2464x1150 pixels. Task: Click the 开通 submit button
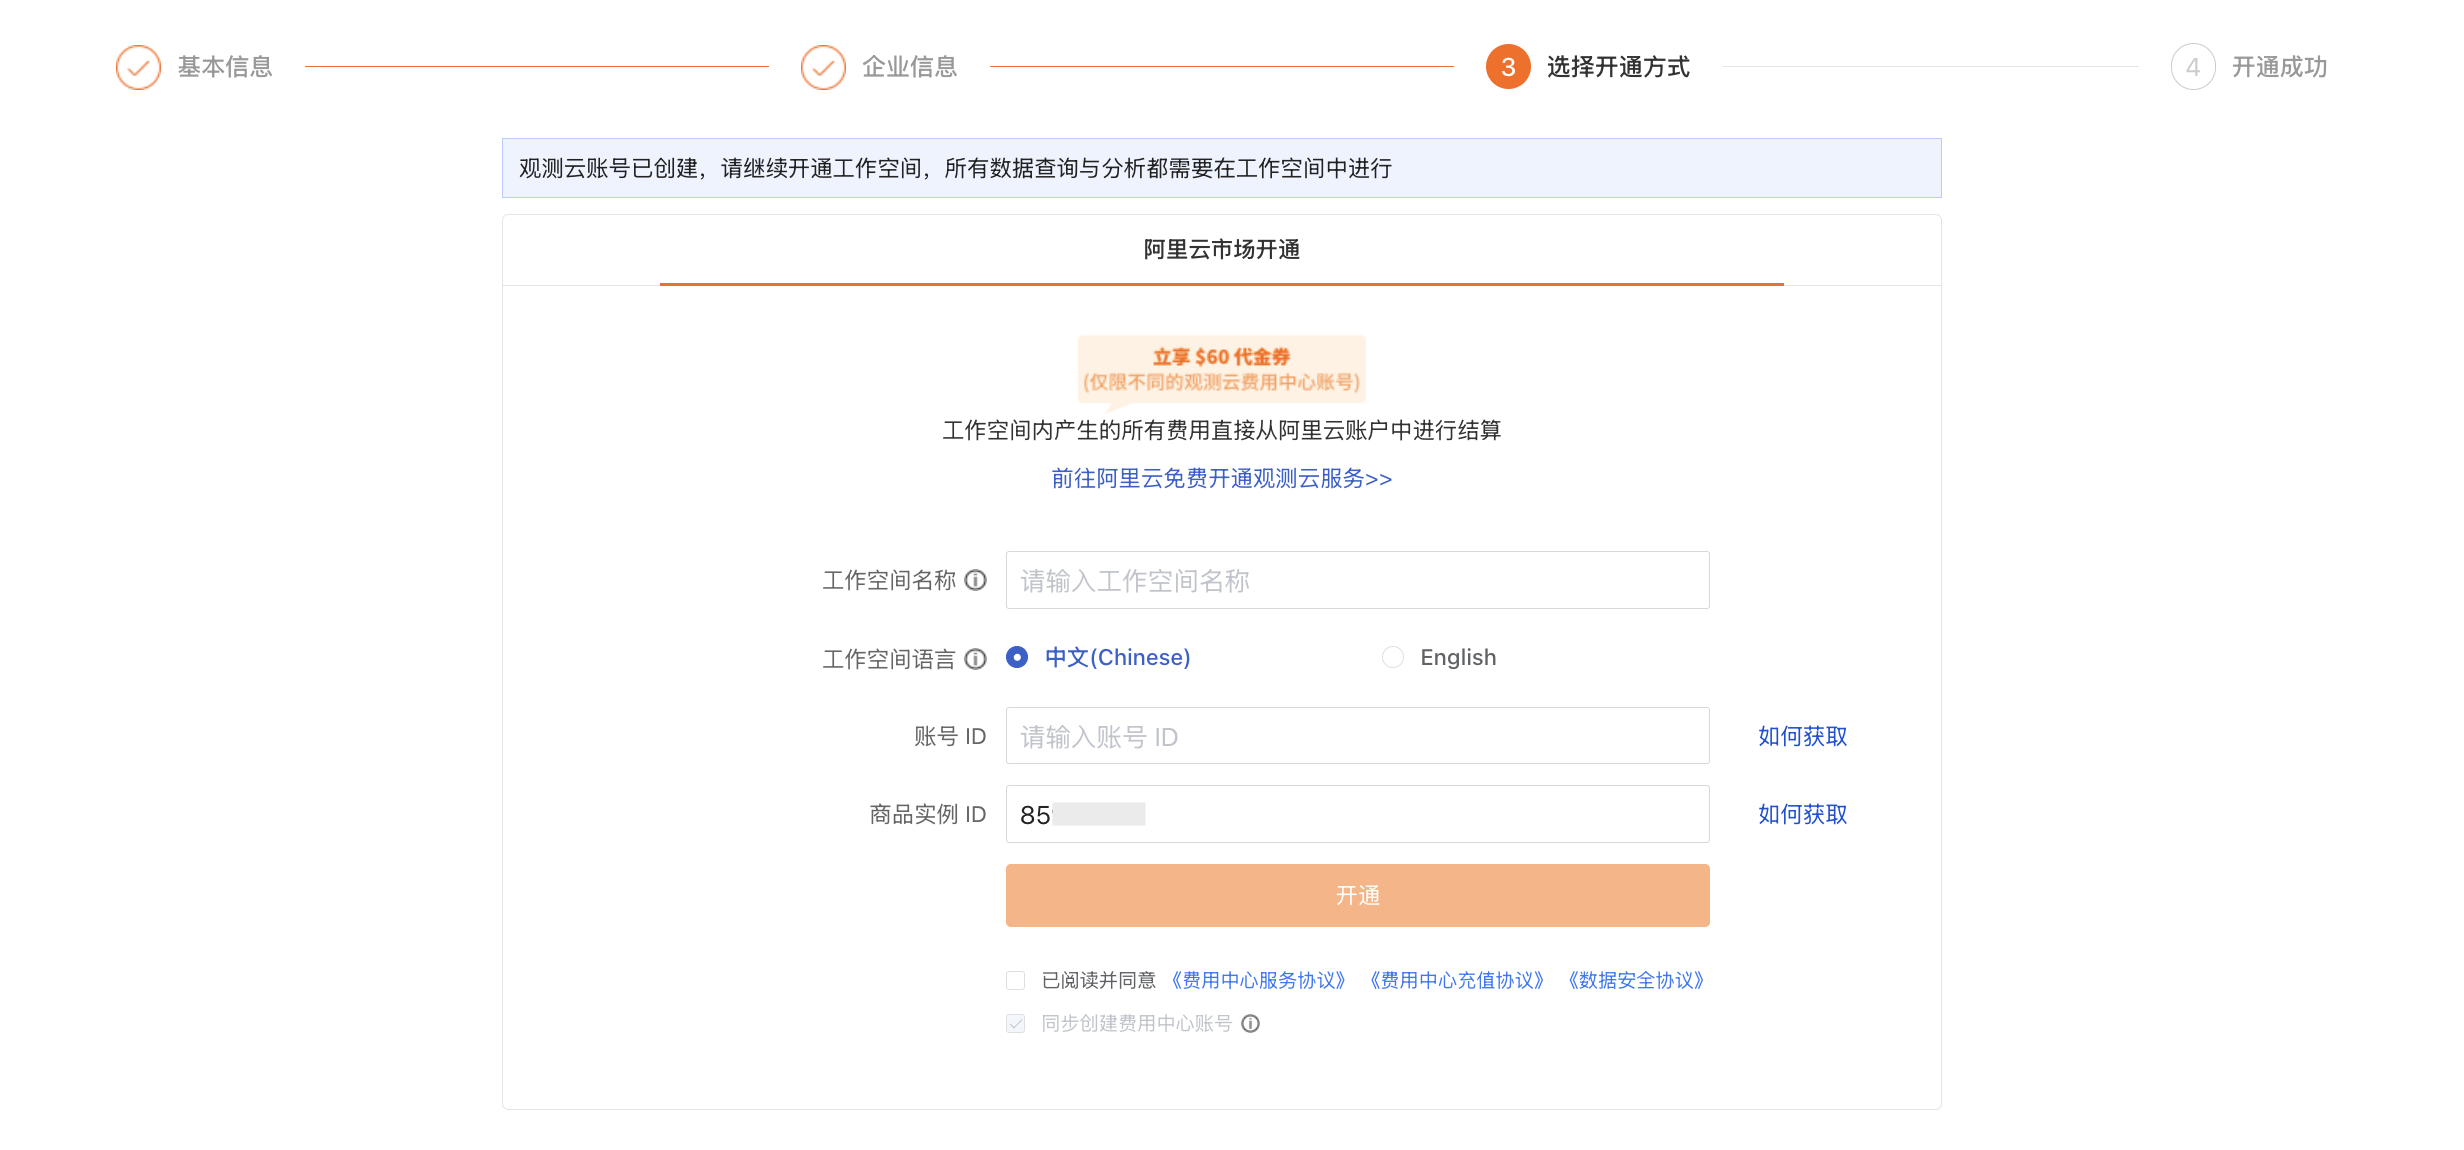1358,895
